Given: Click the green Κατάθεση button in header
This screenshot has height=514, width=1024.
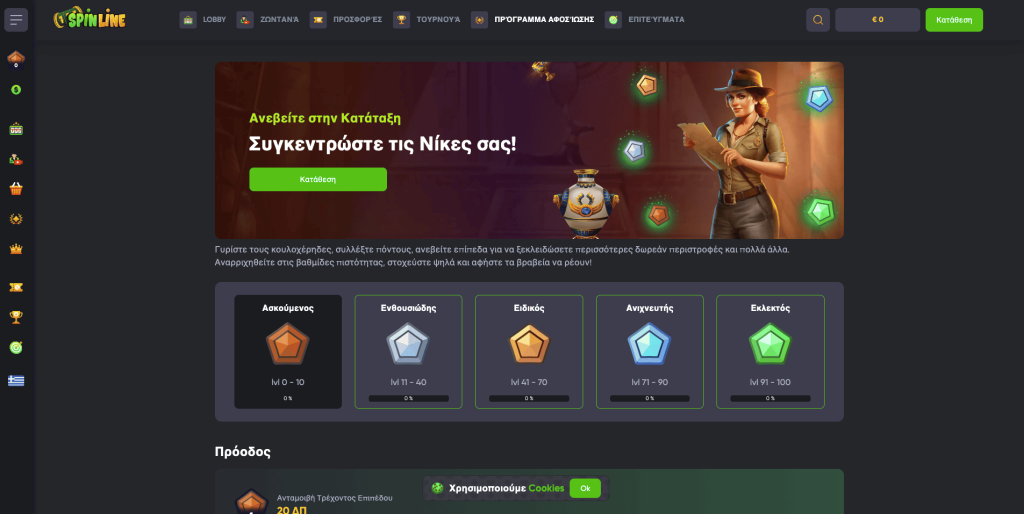Looking at the screenshot, I should coord(954,20).
